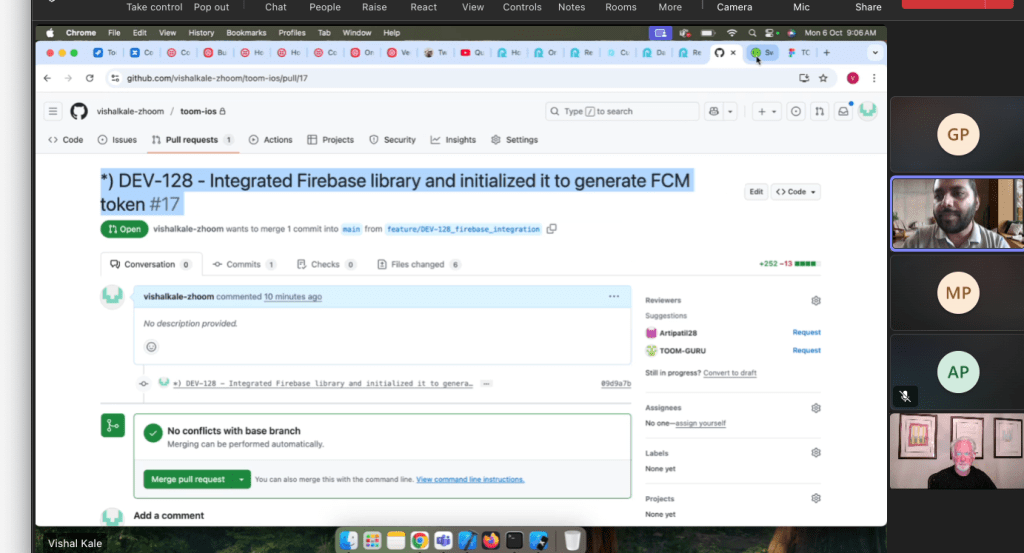This screenshot has height=553, width=1024.
Task: Expand the create new plus dropdown
Action: click(768, 111)
